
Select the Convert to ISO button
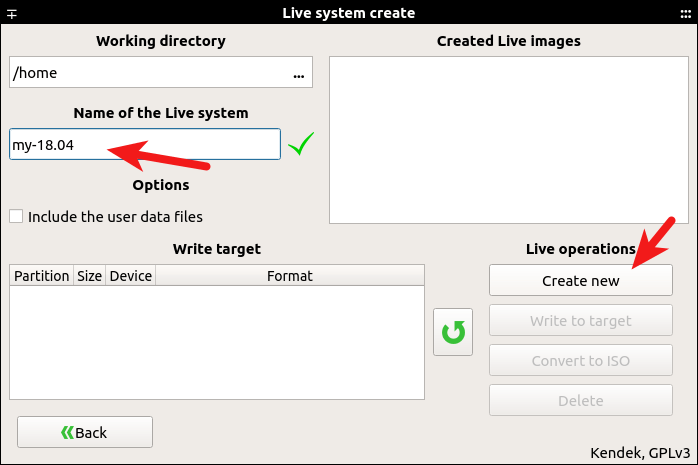[580, 361]
